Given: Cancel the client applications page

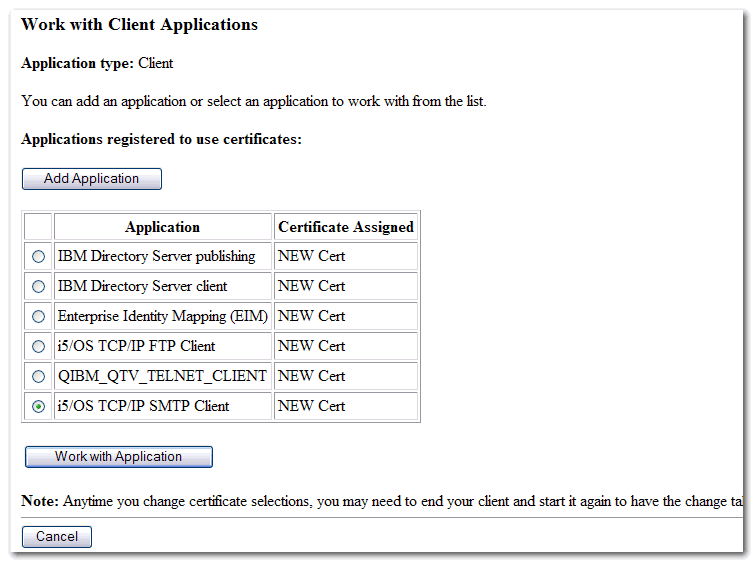Looking at the screenshot, I should [x=57, y=537].
